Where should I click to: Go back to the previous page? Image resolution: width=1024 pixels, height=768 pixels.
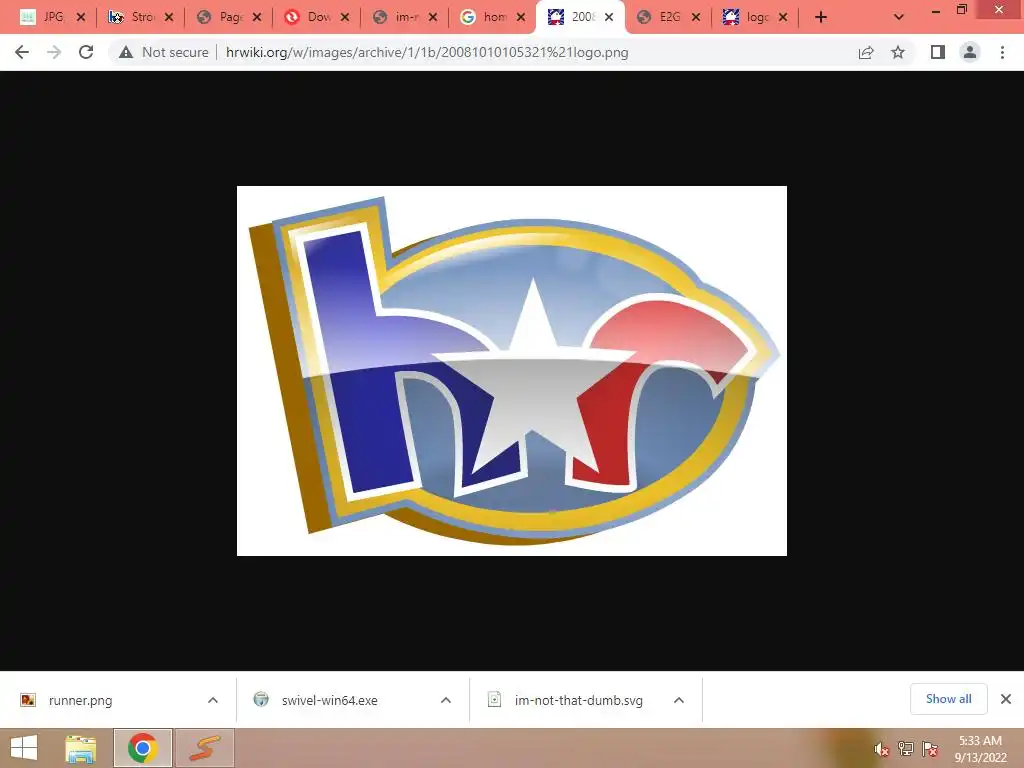22,52
